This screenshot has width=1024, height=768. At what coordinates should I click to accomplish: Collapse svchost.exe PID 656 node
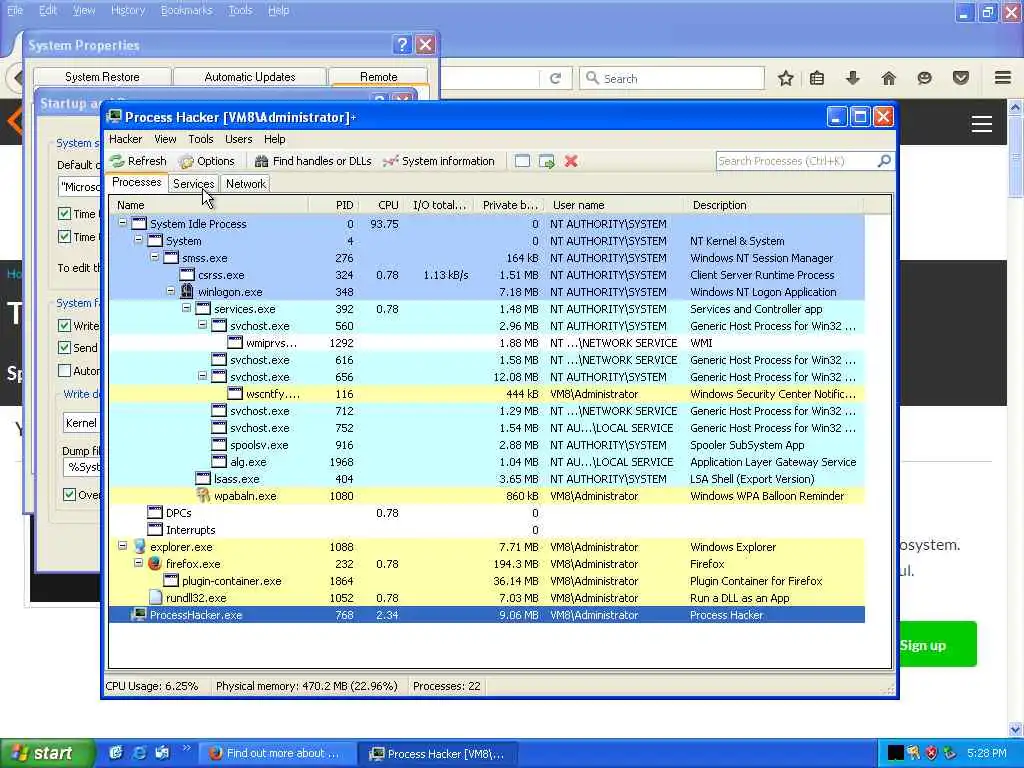[202, 376]
